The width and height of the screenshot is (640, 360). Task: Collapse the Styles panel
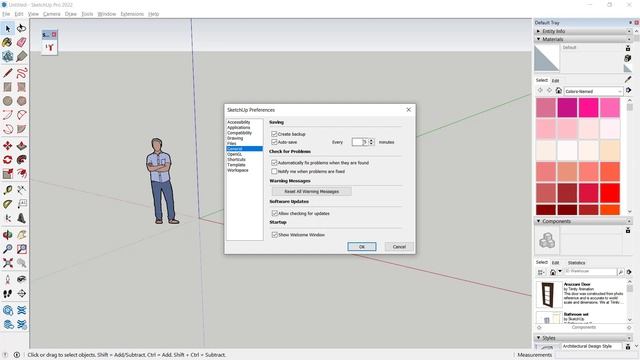click(538, 338)
